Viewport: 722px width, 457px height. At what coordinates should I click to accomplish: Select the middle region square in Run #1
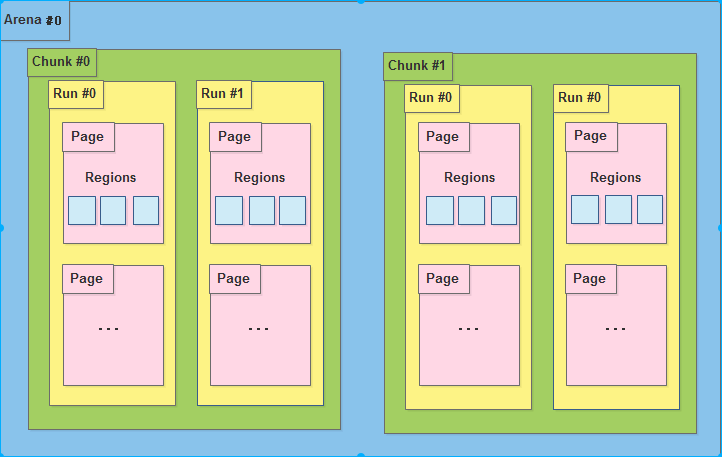pos(262,211)
